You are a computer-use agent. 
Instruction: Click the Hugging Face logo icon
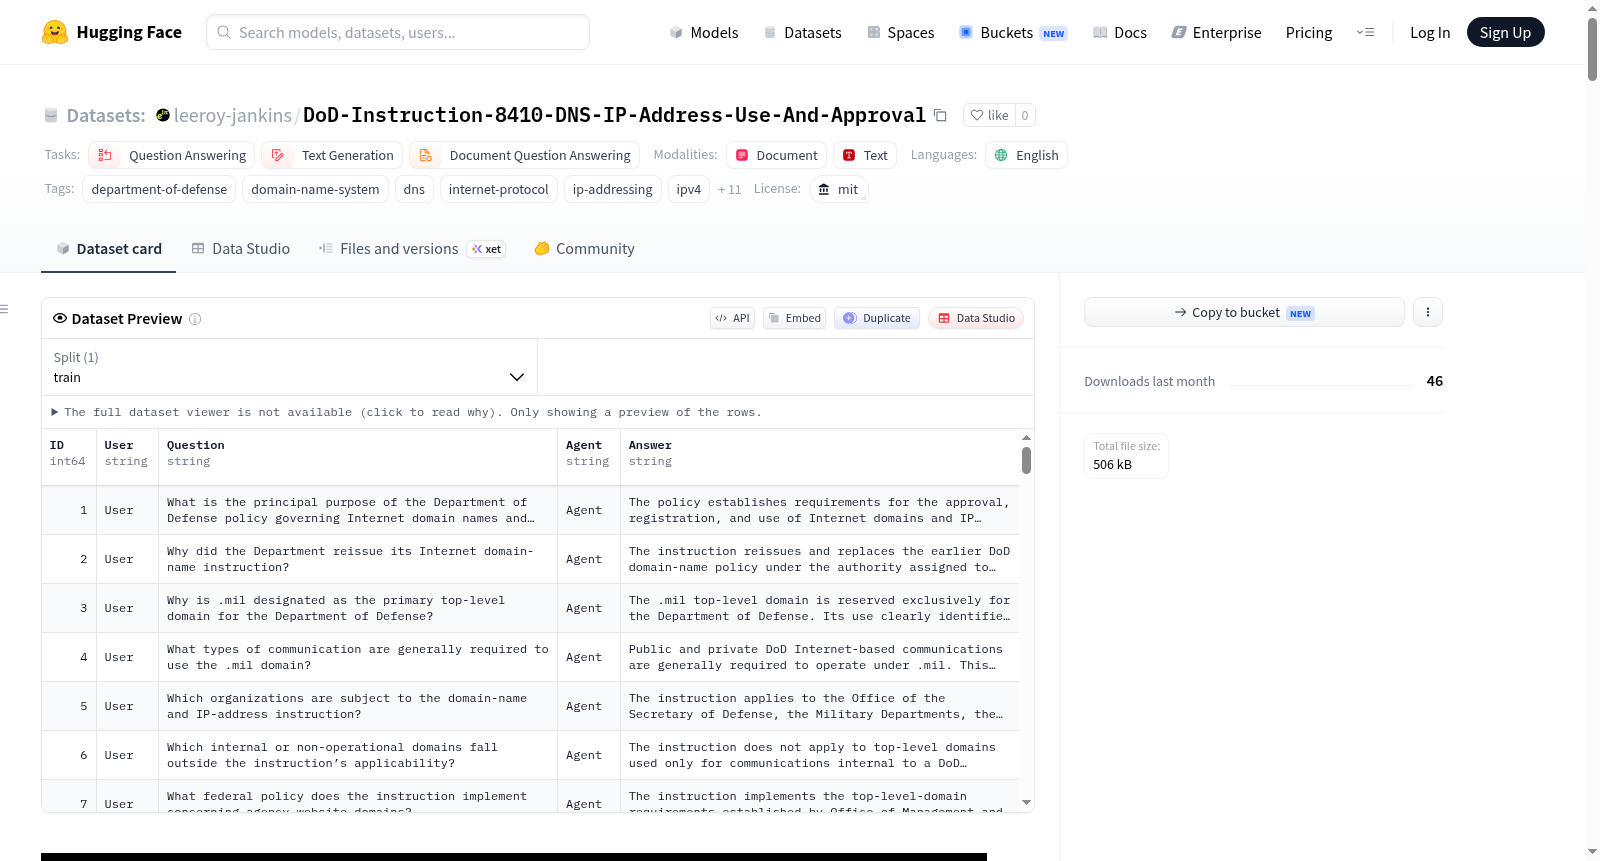click(x=55, y=32)
